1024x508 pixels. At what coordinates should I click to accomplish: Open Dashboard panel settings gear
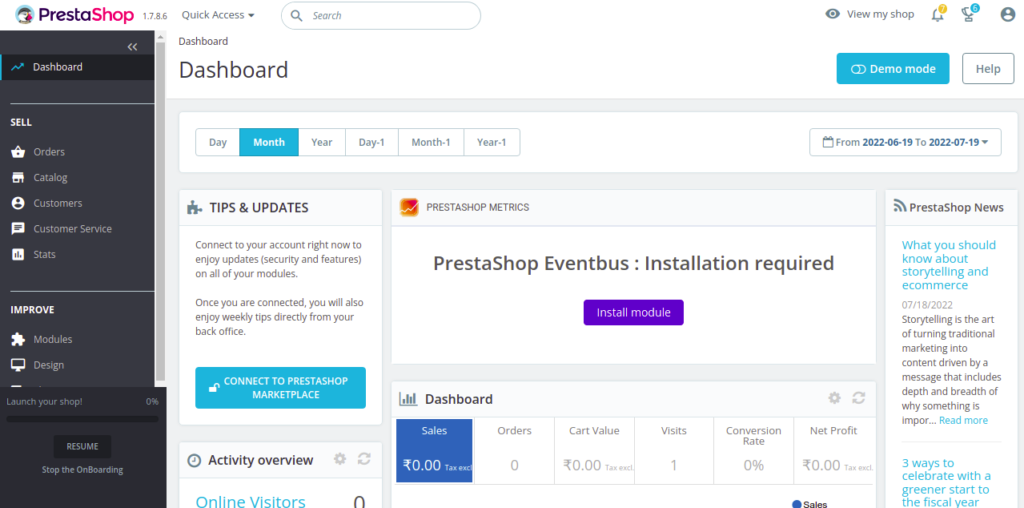point(834,398)
